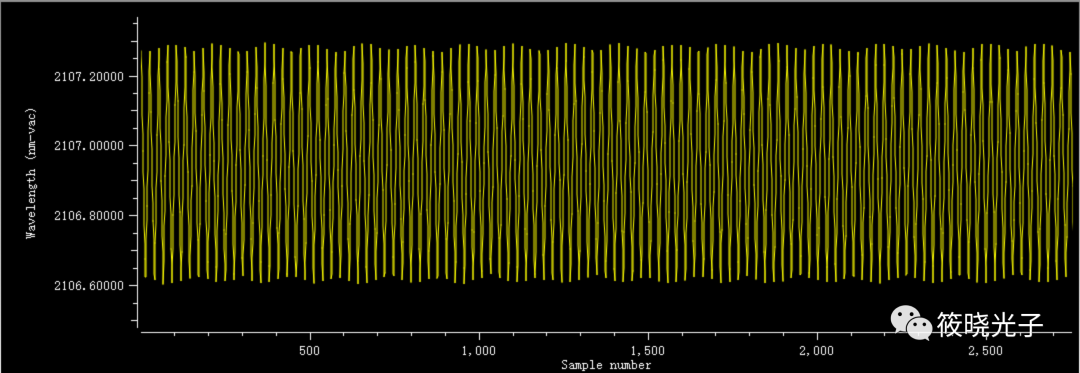Select the Wavelength (nm-vac) axis title
The width and height of the screenshot is (1080, 373).
coord(31,173)
